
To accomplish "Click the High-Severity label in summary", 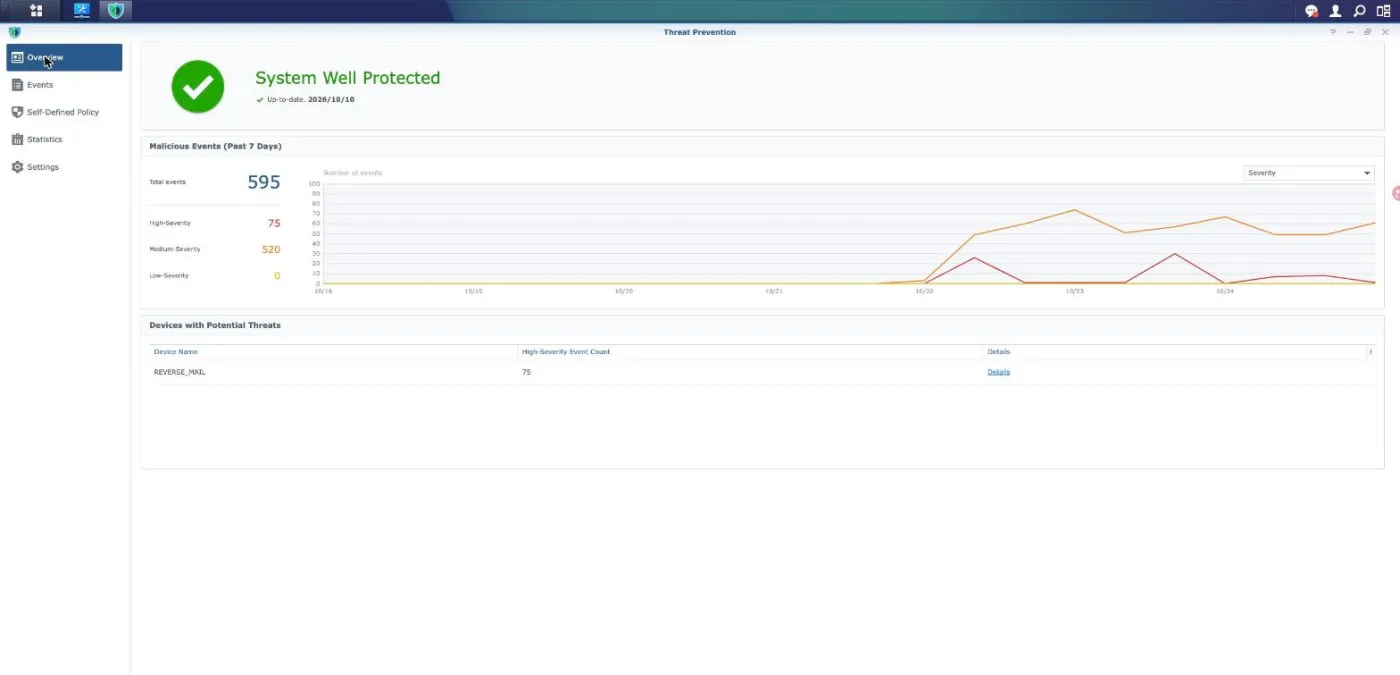I will click(170, 223).
